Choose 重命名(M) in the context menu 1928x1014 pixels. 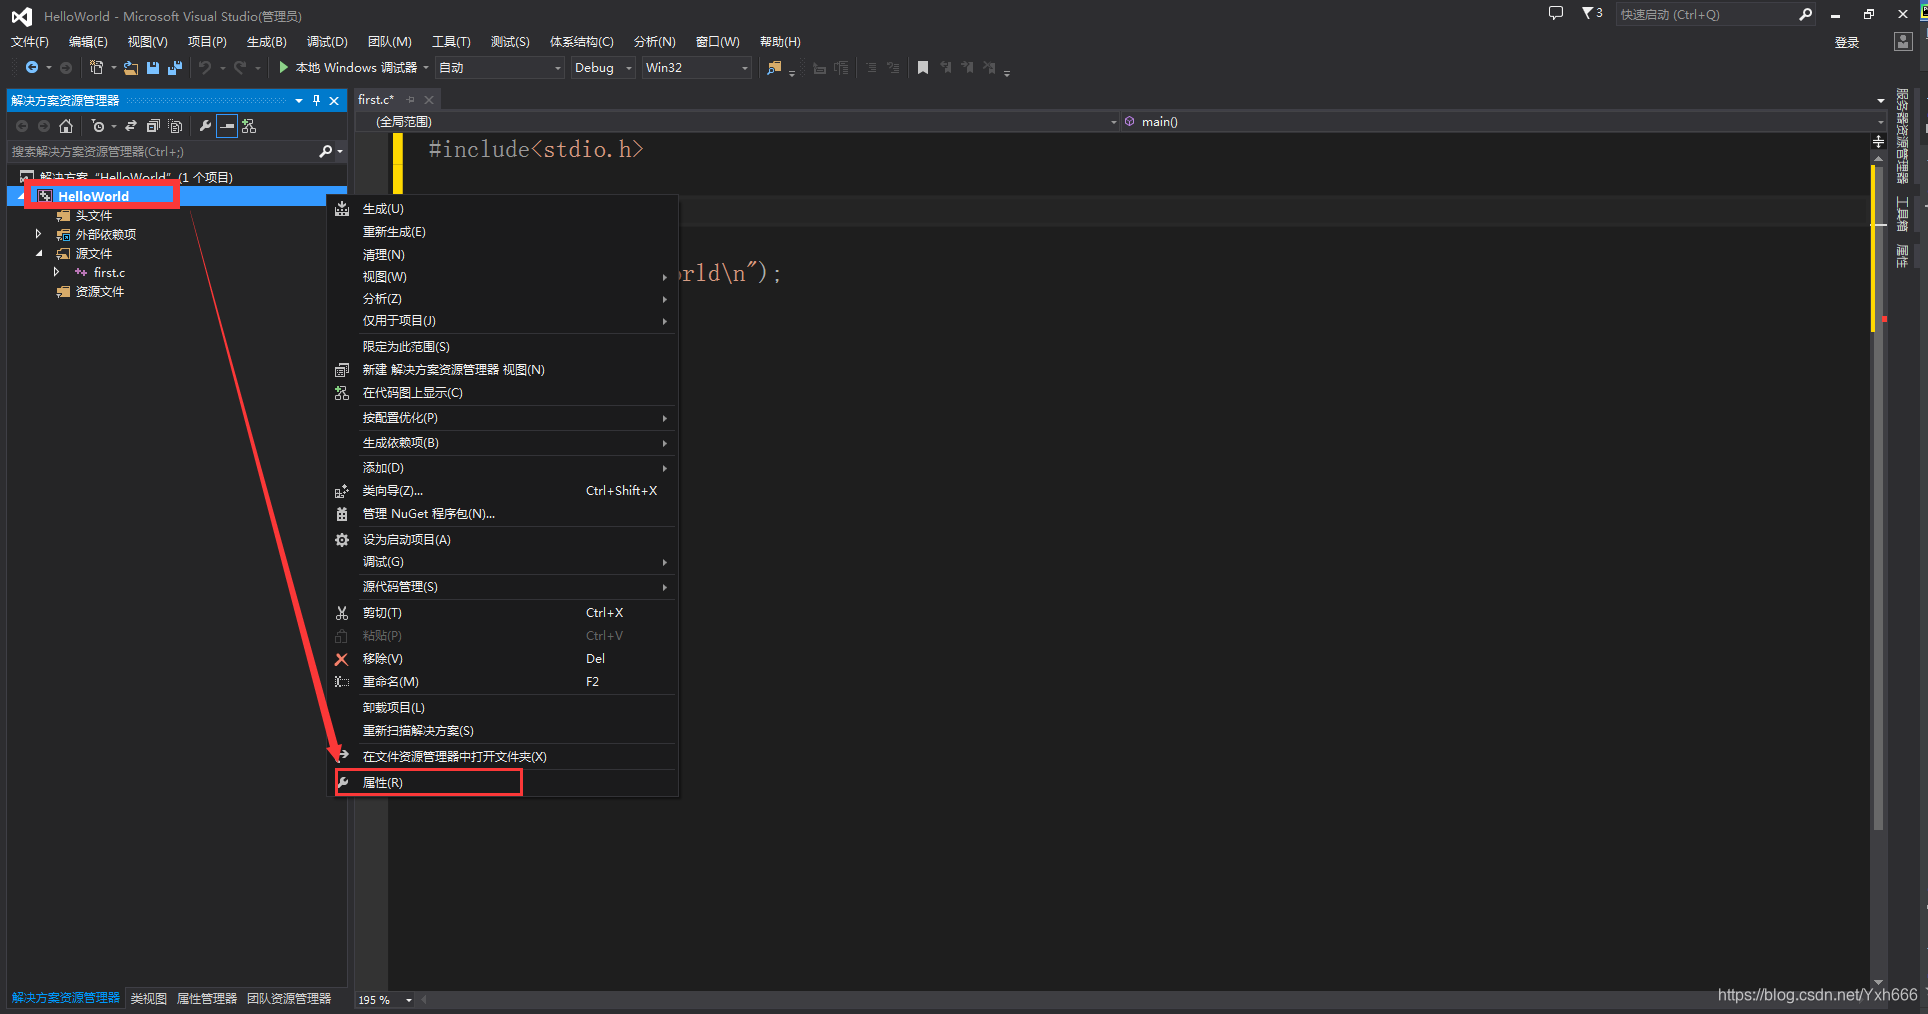pyautogui.click(x=504, y=682)
